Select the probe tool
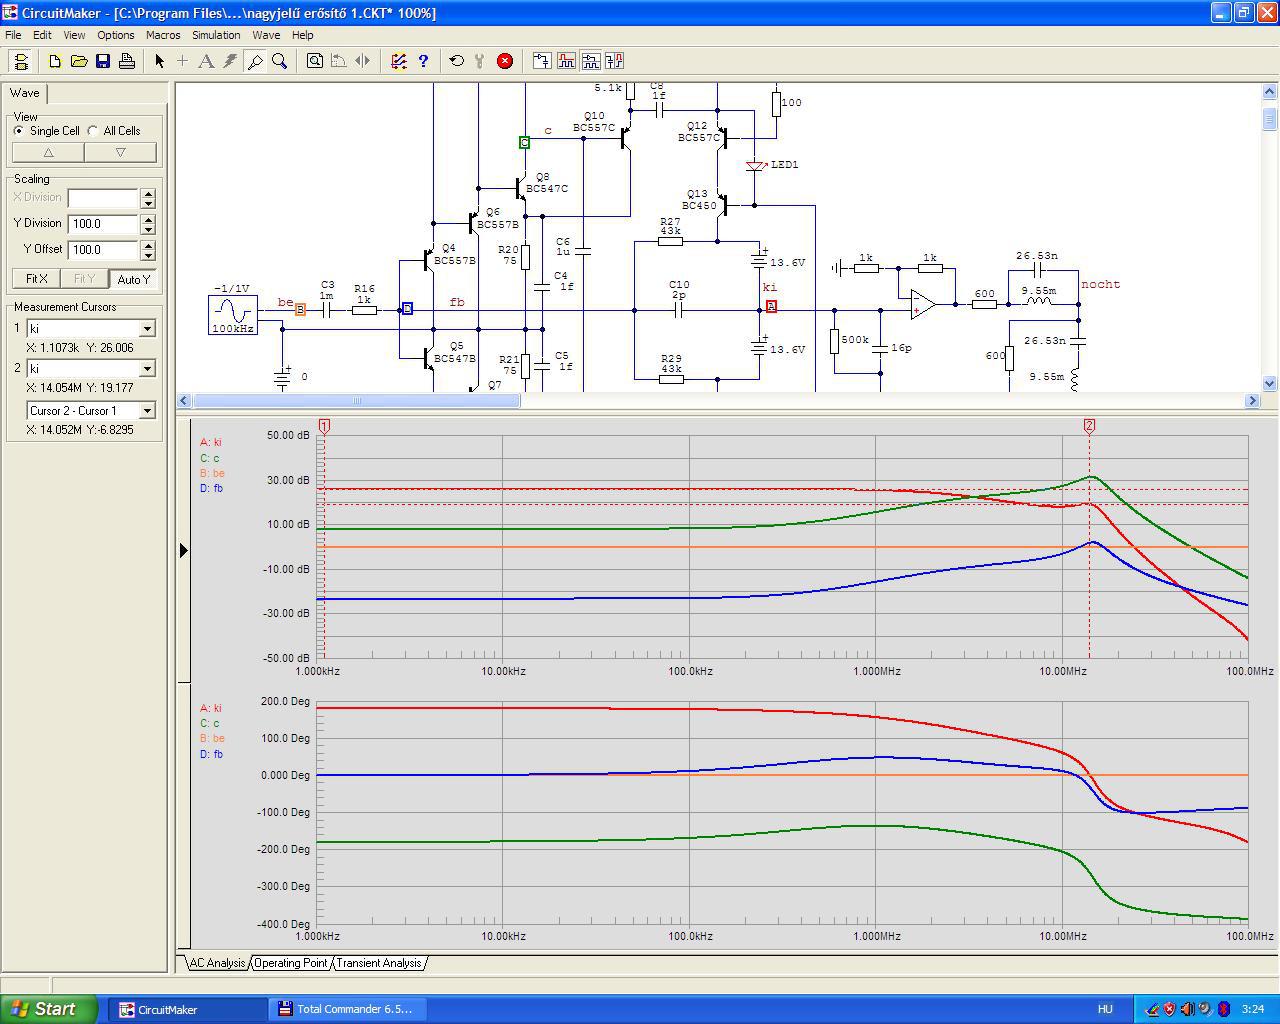The width and height of the screenshot is (1280, 1024). [255, 61]
